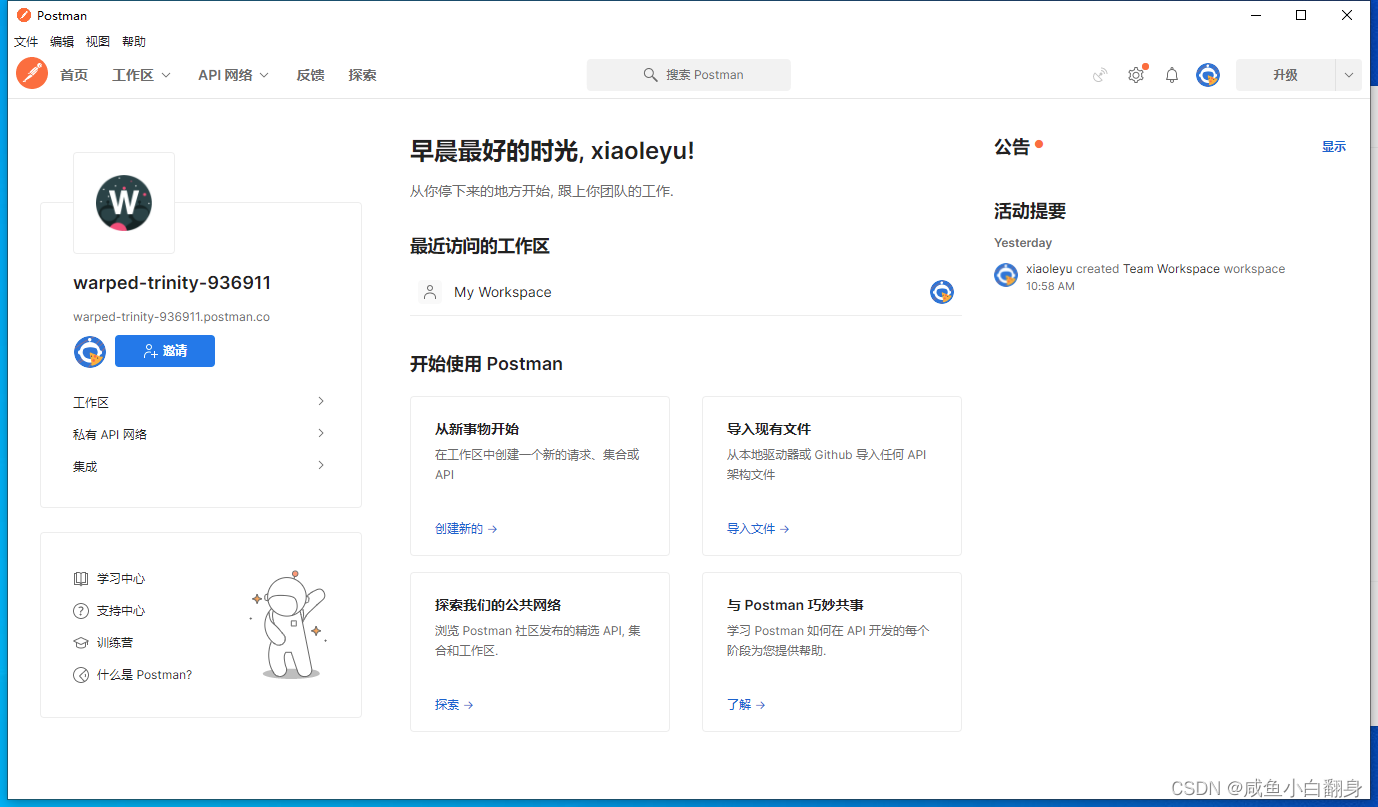This screenshot has width=1378, height=807.
Task: Open the 探索 nav item
Action: pos(363,75)
